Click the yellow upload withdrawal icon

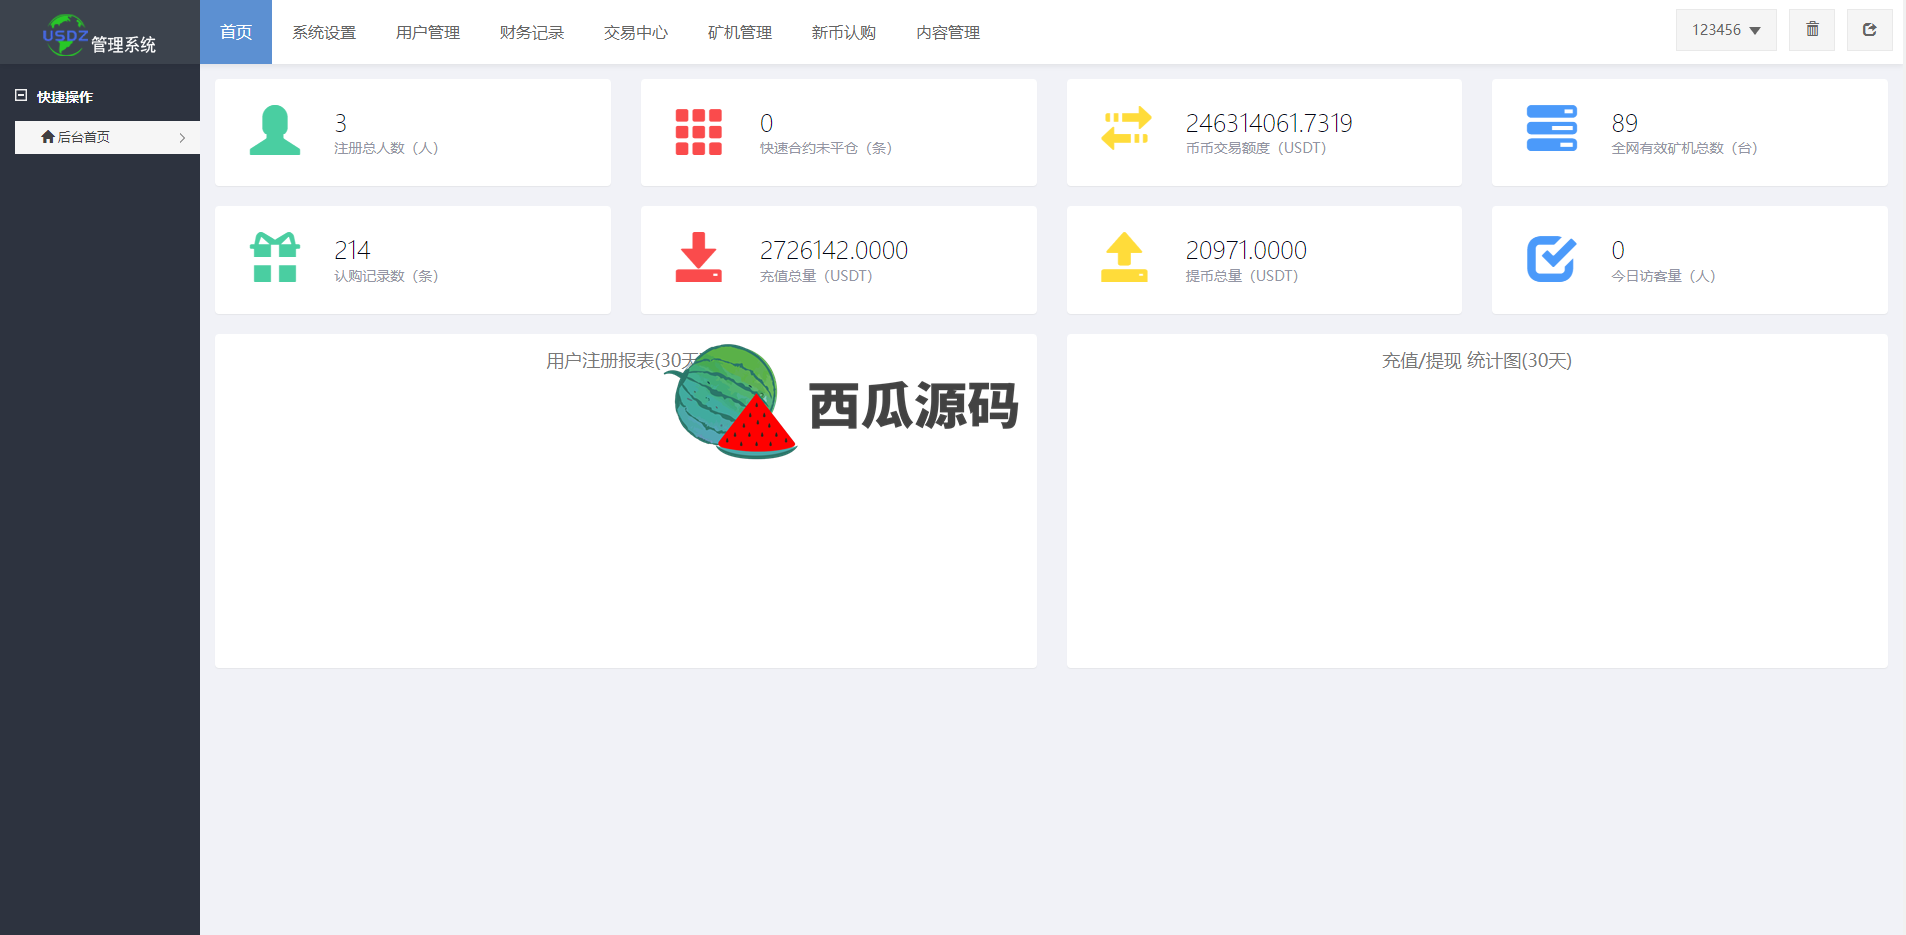coord(1124,257)
